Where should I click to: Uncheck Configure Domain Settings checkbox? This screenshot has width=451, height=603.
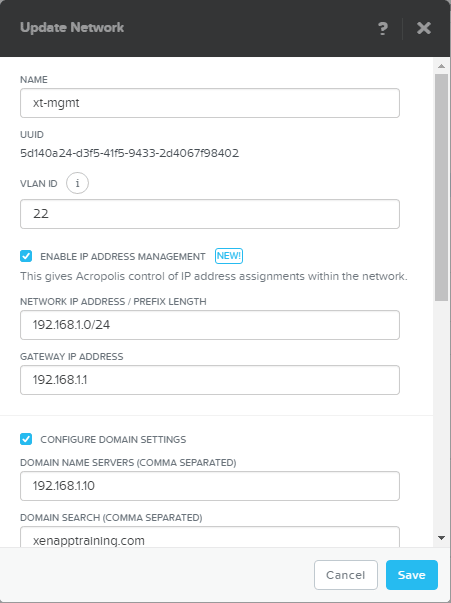26,439
